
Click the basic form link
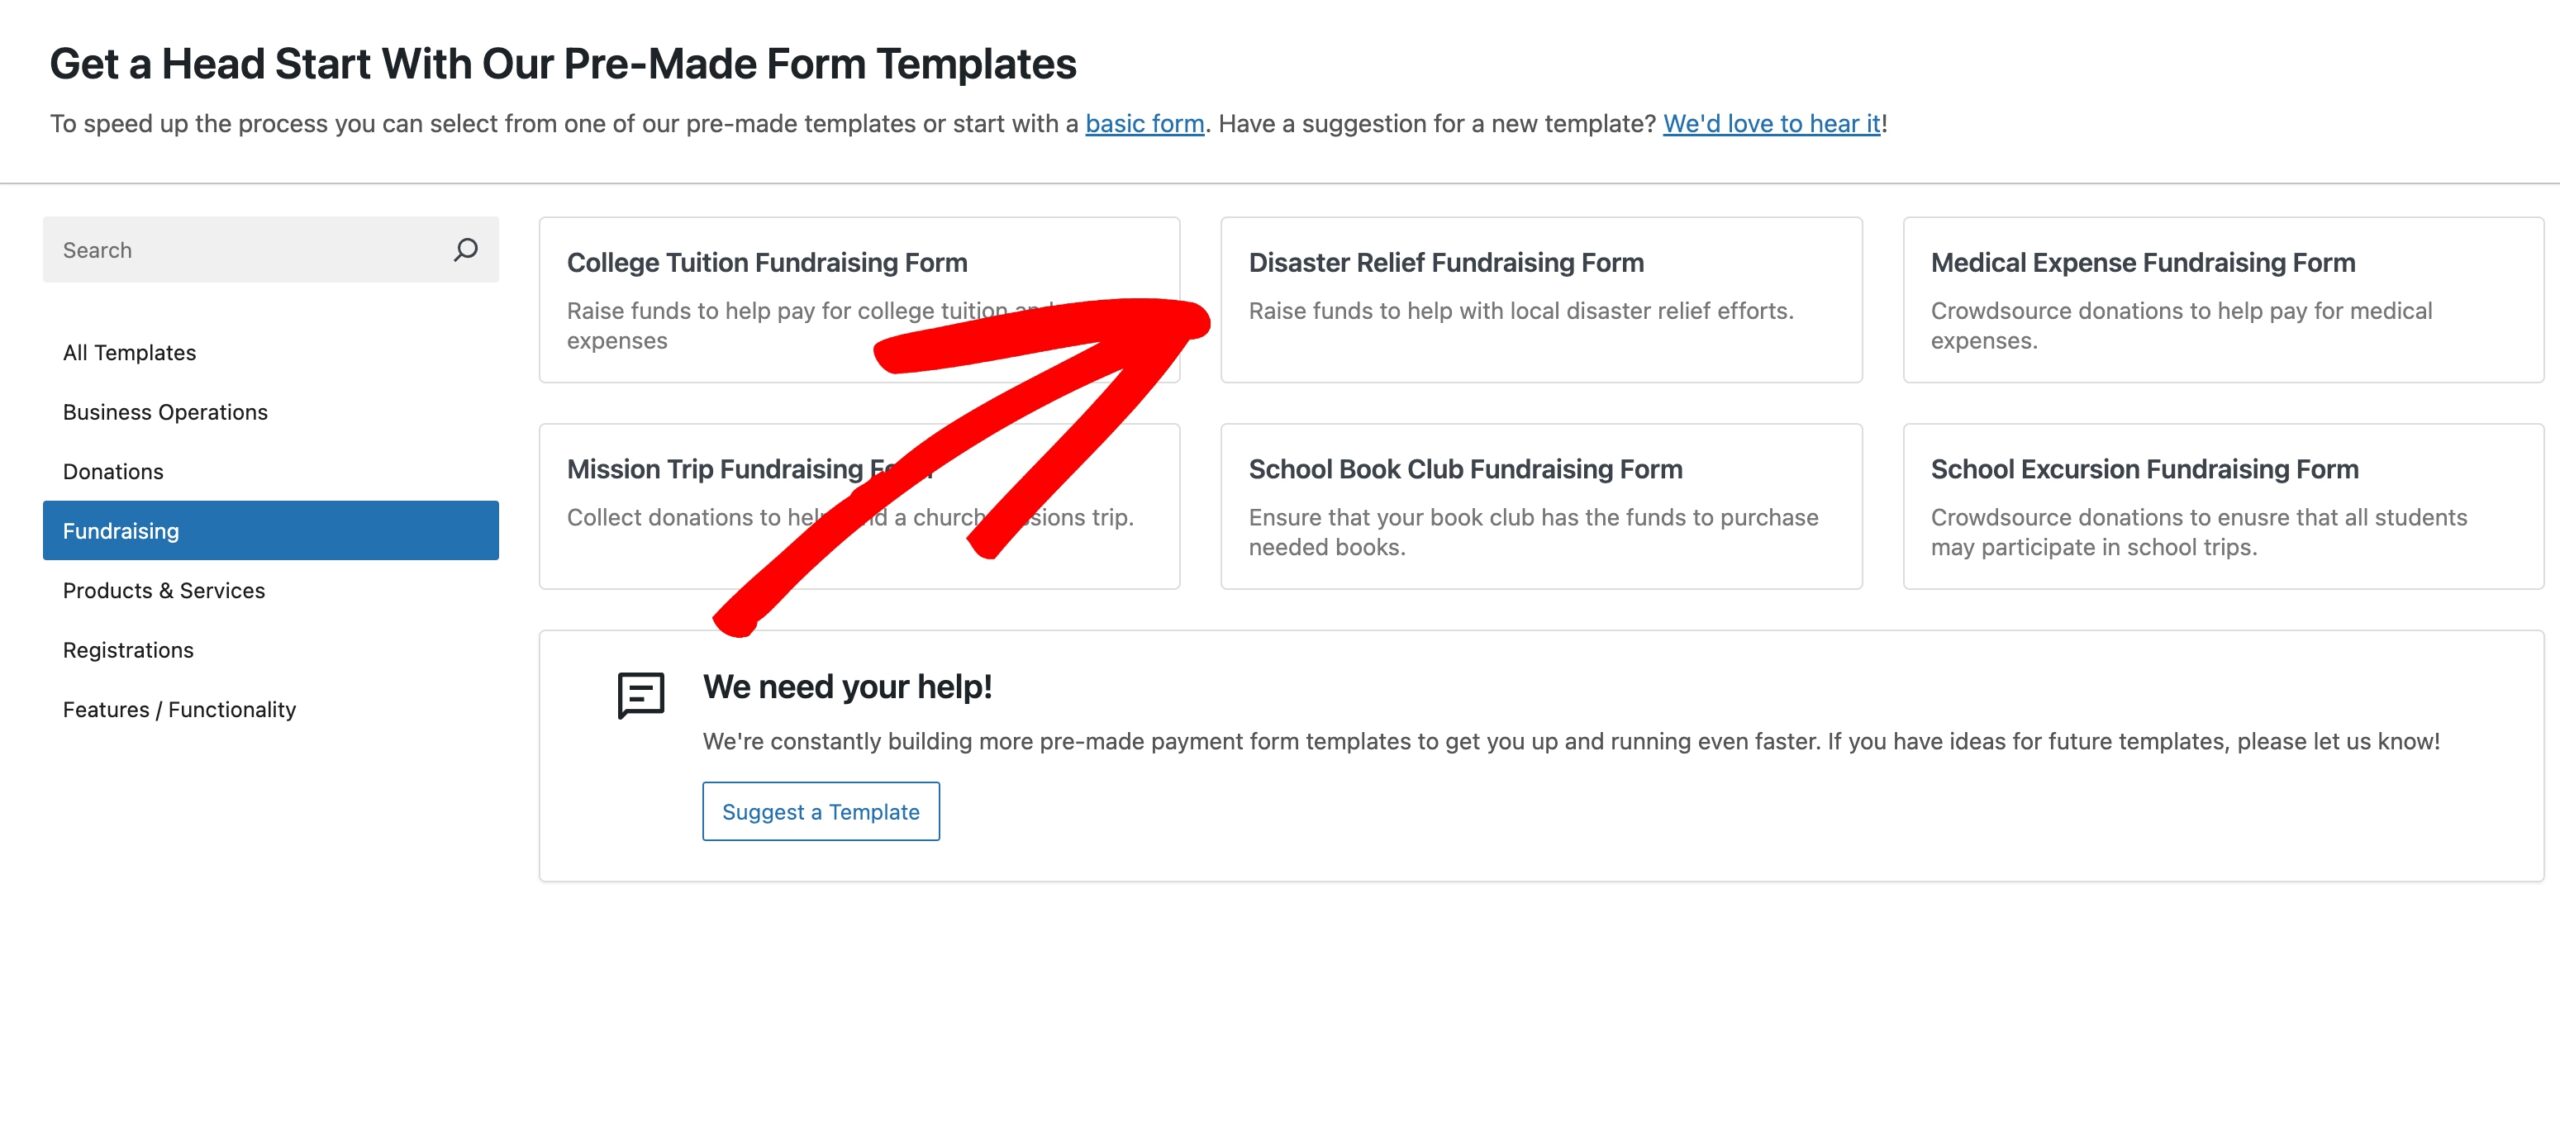point(1144,123)
